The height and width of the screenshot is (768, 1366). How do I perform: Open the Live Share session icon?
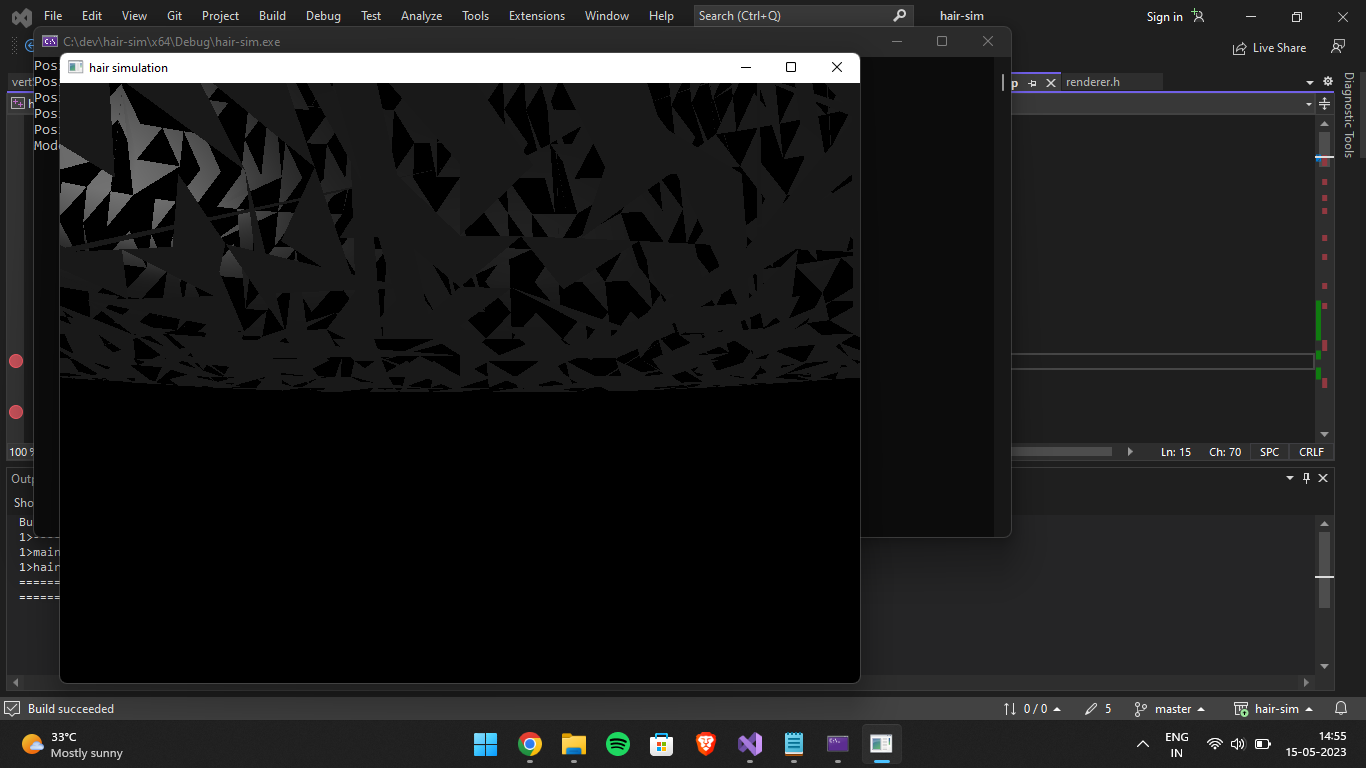pos(1240,47)
